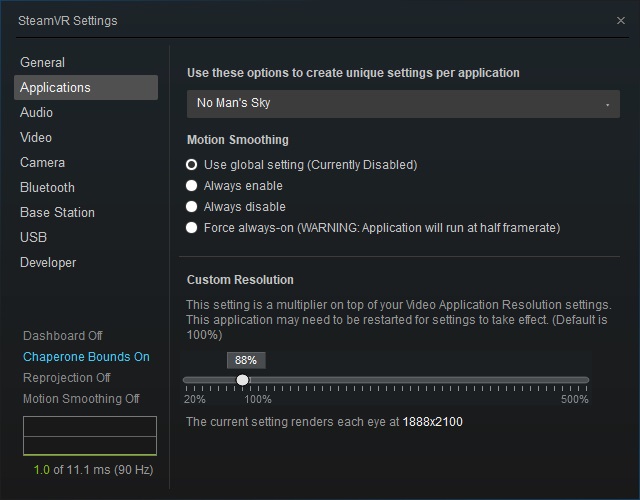Open the USB settings tab
This screenshot has width=640, height=500.
coord(33,237)
